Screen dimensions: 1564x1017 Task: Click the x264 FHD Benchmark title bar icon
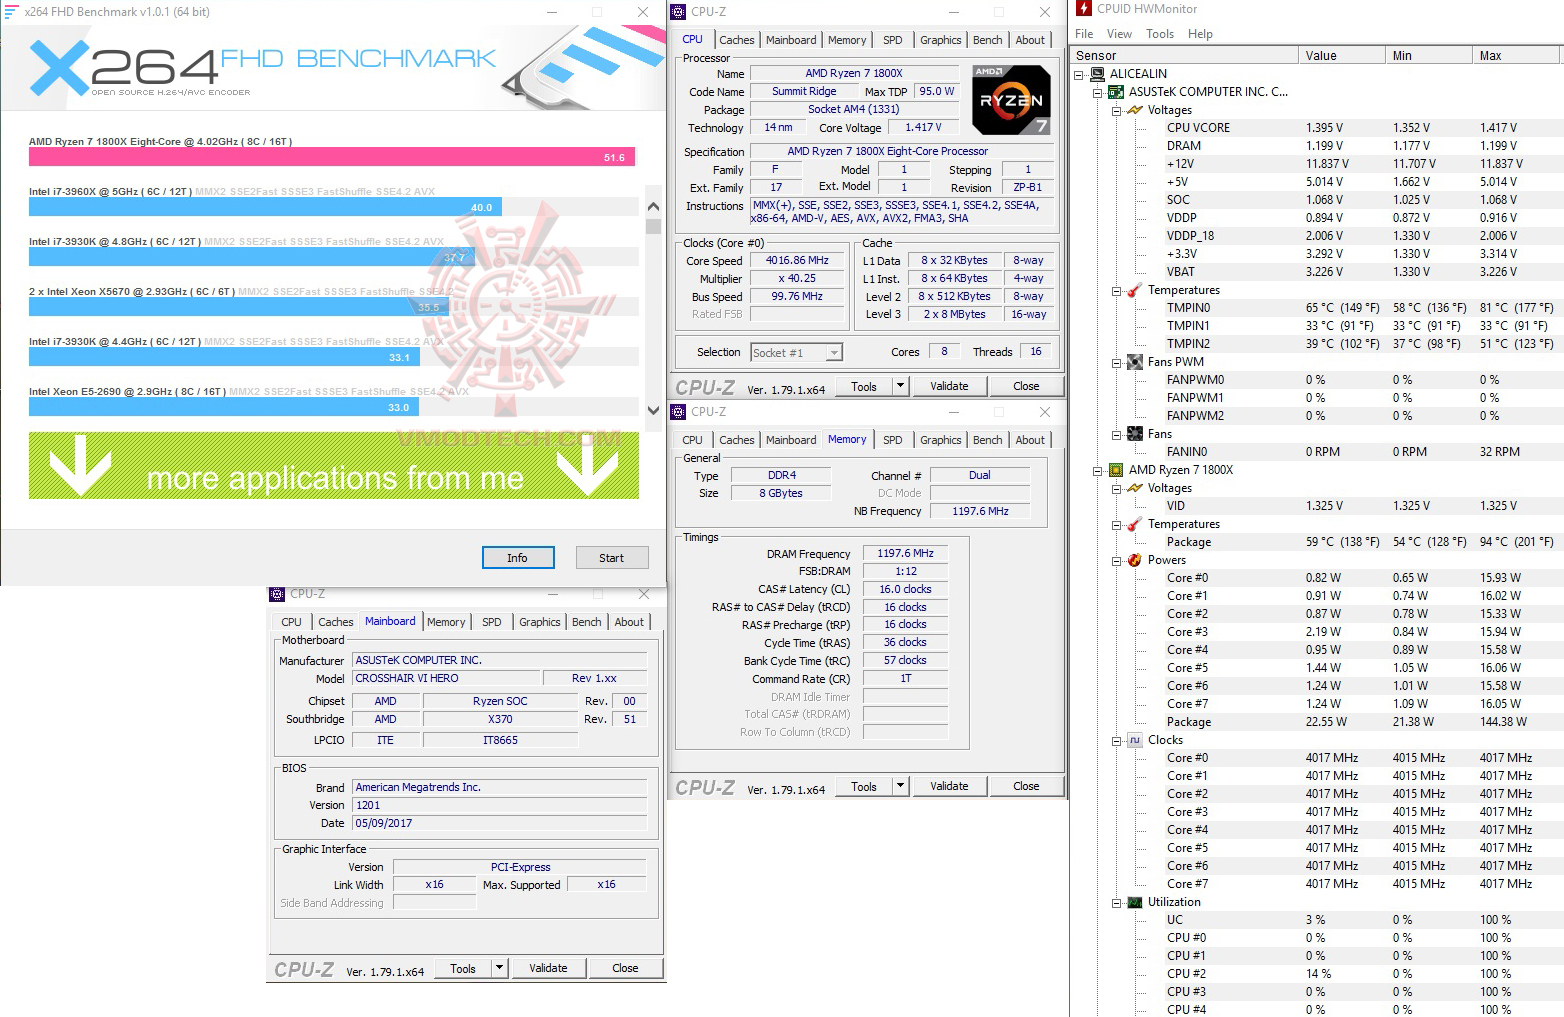click(12, 12)
